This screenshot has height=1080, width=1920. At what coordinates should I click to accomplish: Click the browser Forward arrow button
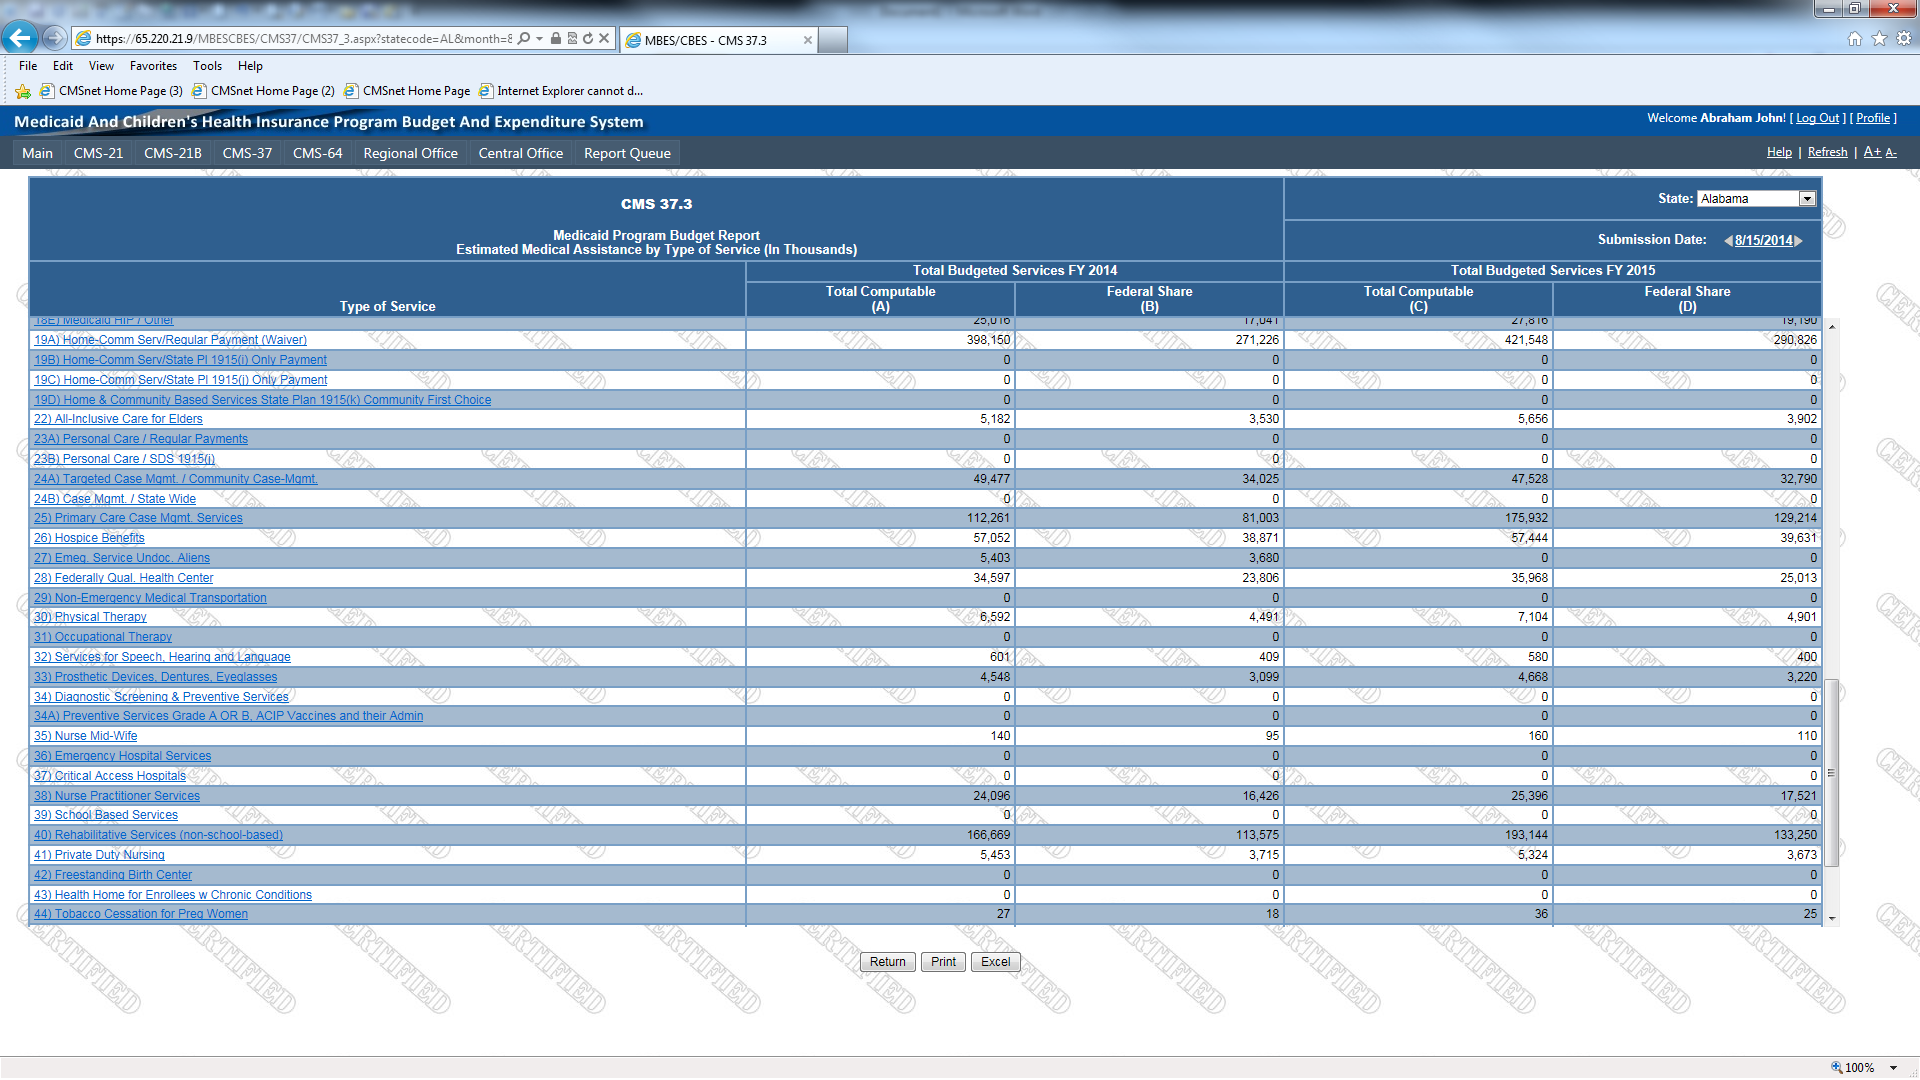click(x=55, y=39)
